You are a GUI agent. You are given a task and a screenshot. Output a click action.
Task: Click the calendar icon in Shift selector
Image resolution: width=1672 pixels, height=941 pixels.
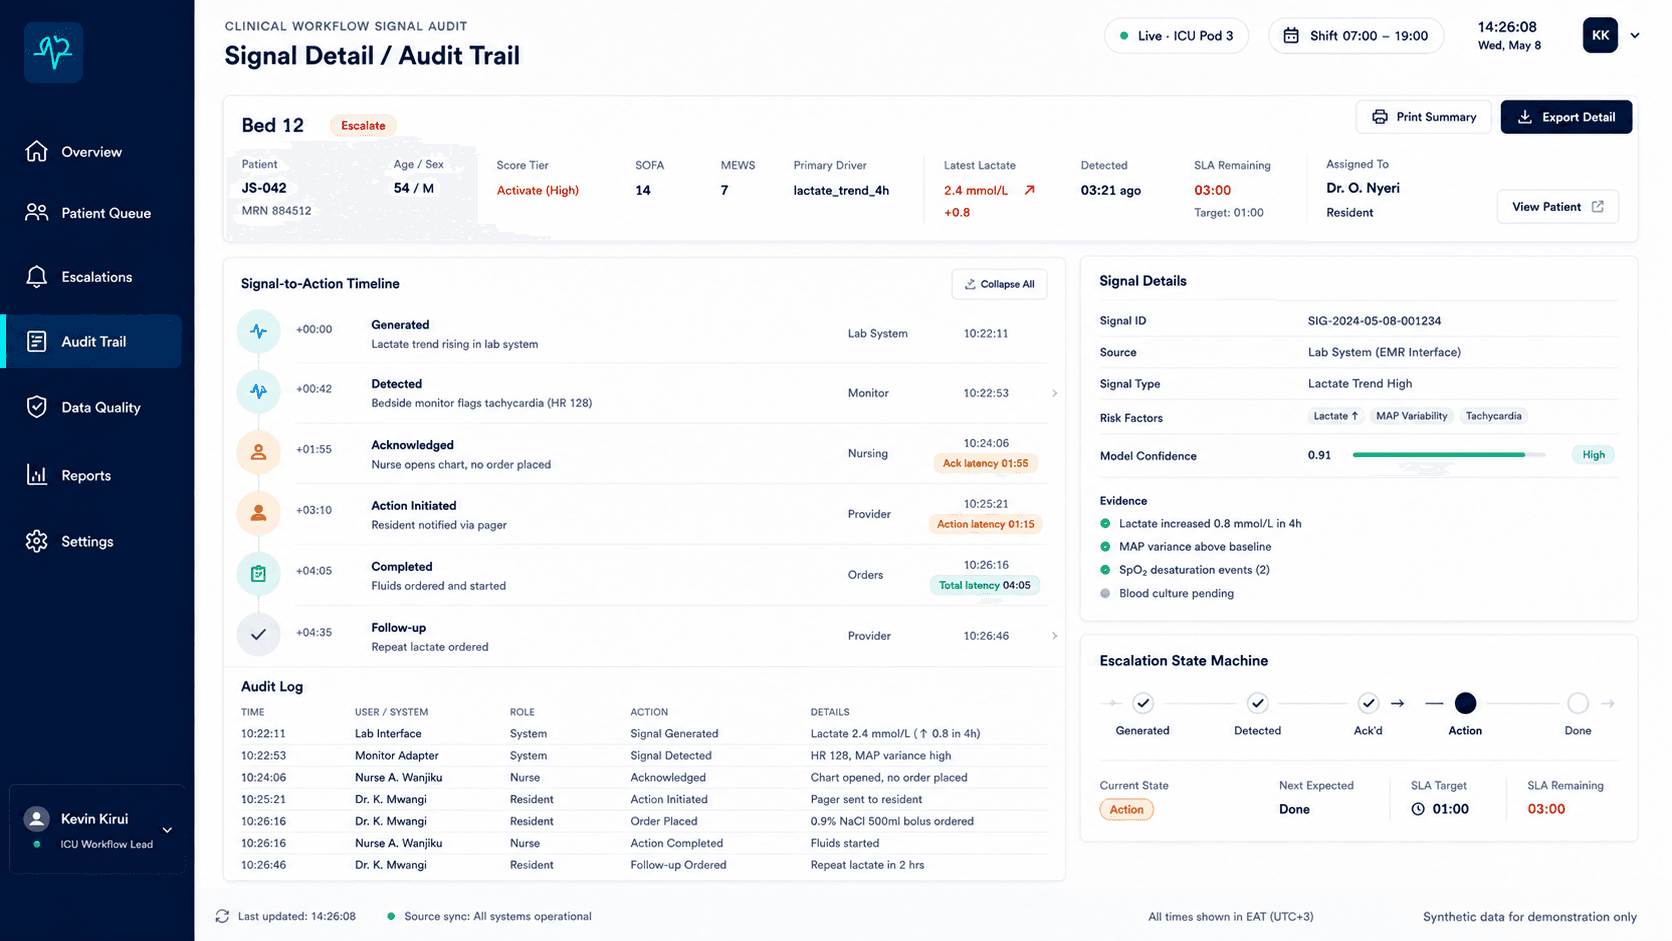pos(1291,36)
